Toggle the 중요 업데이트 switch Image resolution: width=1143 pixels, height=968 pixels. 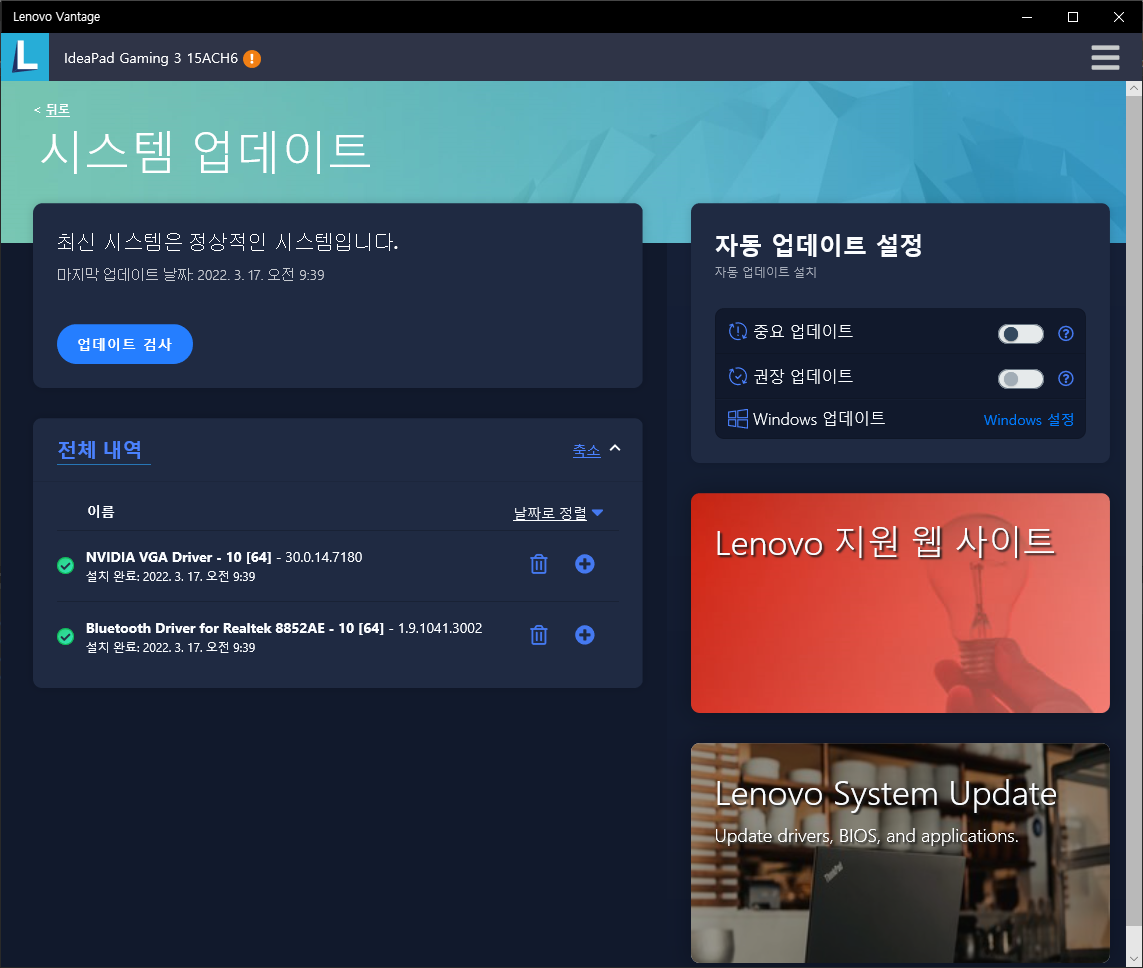tap(1021, 334)
